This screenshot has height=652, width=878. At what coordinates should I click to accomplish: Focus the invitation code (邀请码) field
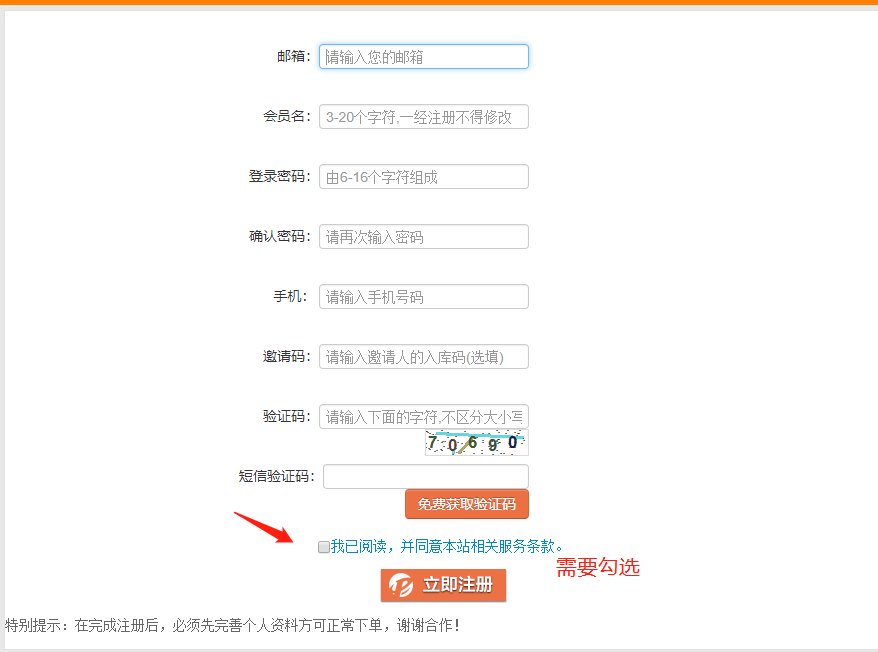click(424, 356)
